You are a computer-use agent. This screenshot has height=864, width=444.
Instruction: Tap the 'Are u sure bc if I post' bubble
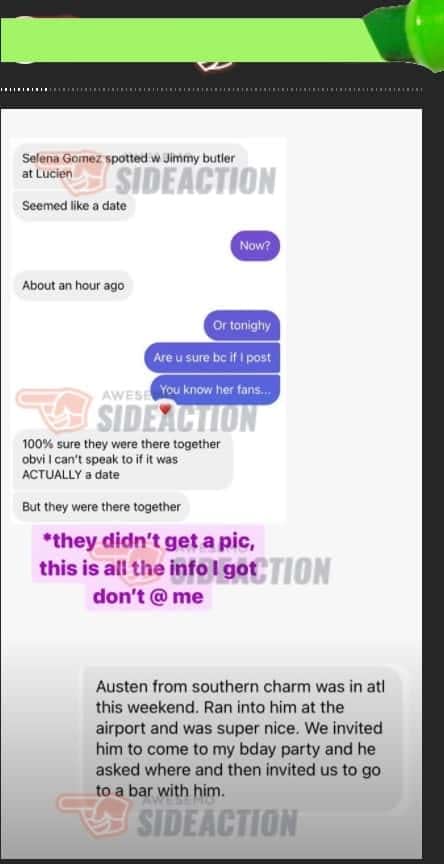tap(212, 358)
